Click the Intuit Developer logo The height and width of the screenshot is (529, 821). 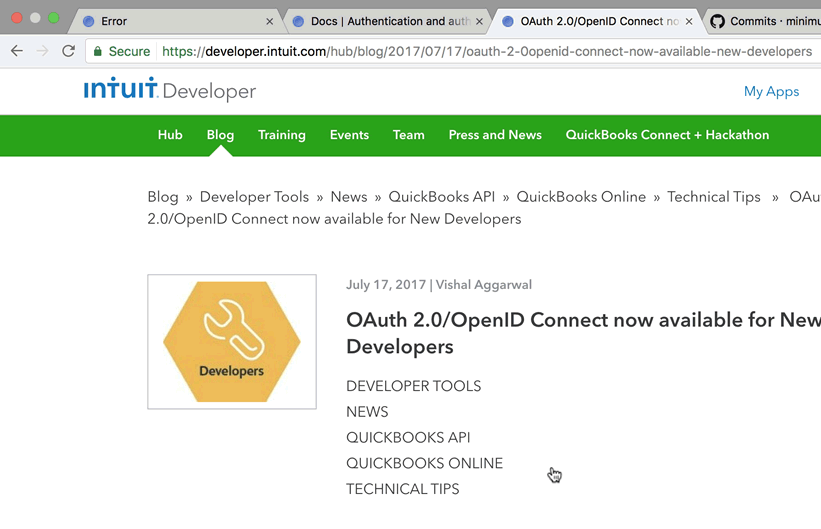(170, 90)
